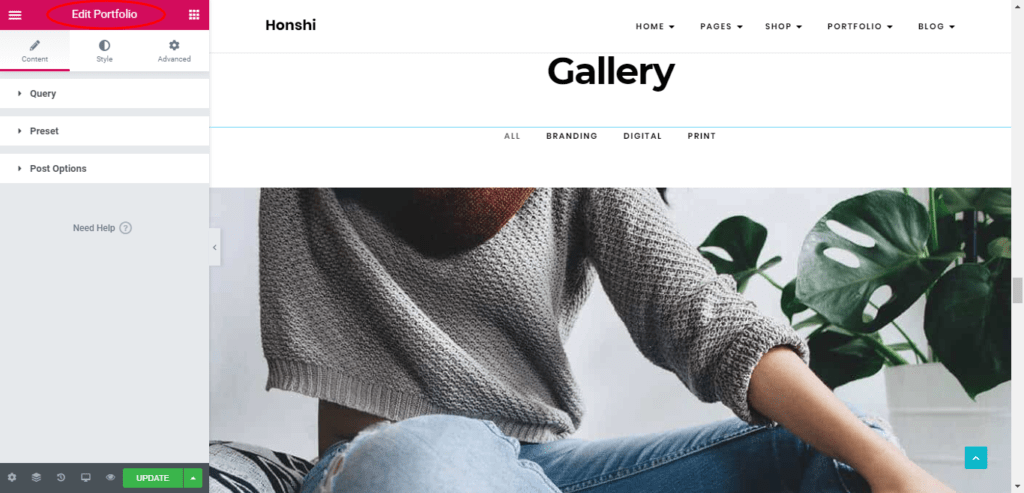
Task: Switch to the Advanced tab
Action: tap(174, 51)
